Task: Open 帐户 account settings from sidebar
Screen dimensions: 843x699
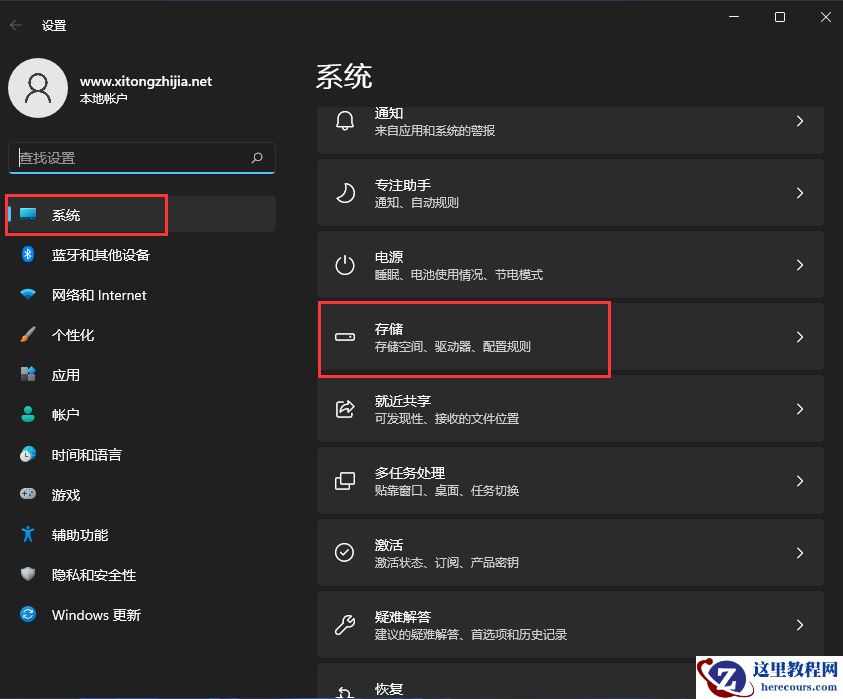Action: coord(28,414)
